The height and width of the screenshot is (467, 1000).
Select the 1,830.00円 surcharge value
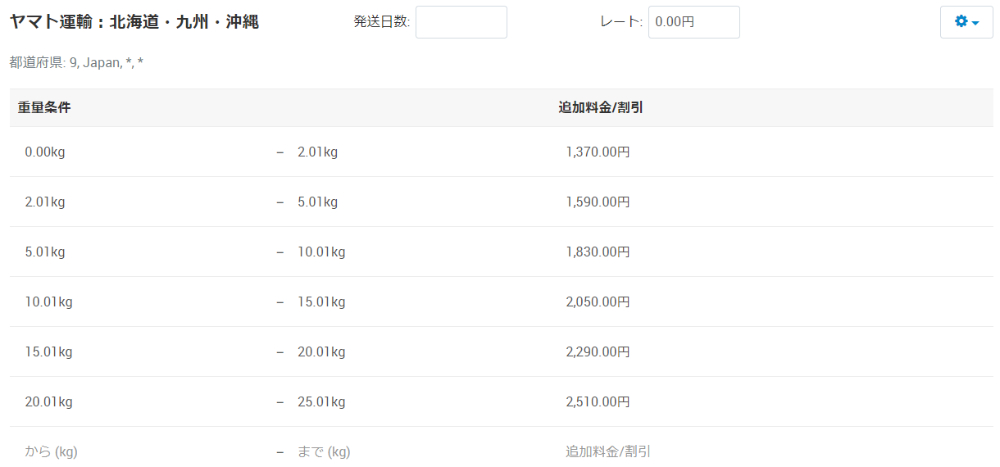598,252
